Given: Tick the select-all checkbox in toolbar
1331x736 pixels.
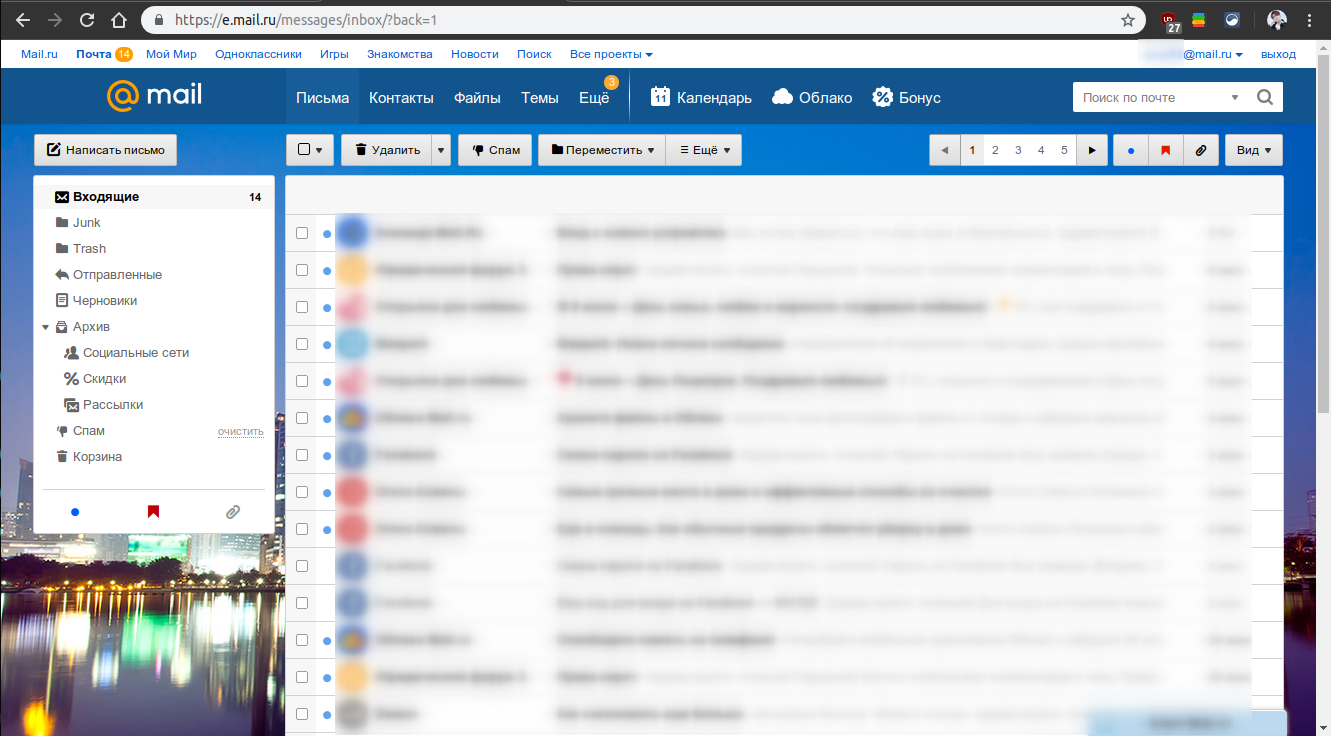Looking at the screenshot, I should [305, 150].
